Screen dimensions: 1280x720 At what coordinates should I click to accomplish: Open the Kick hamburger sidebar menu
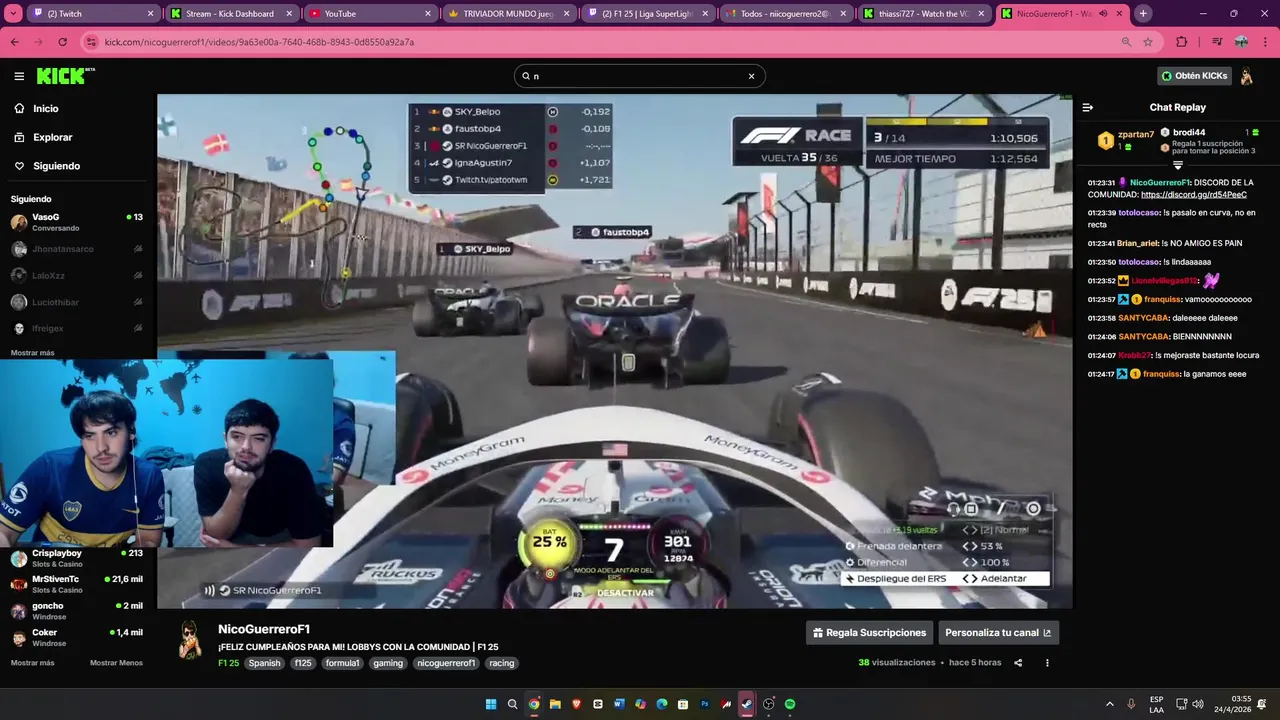[19, 76]
